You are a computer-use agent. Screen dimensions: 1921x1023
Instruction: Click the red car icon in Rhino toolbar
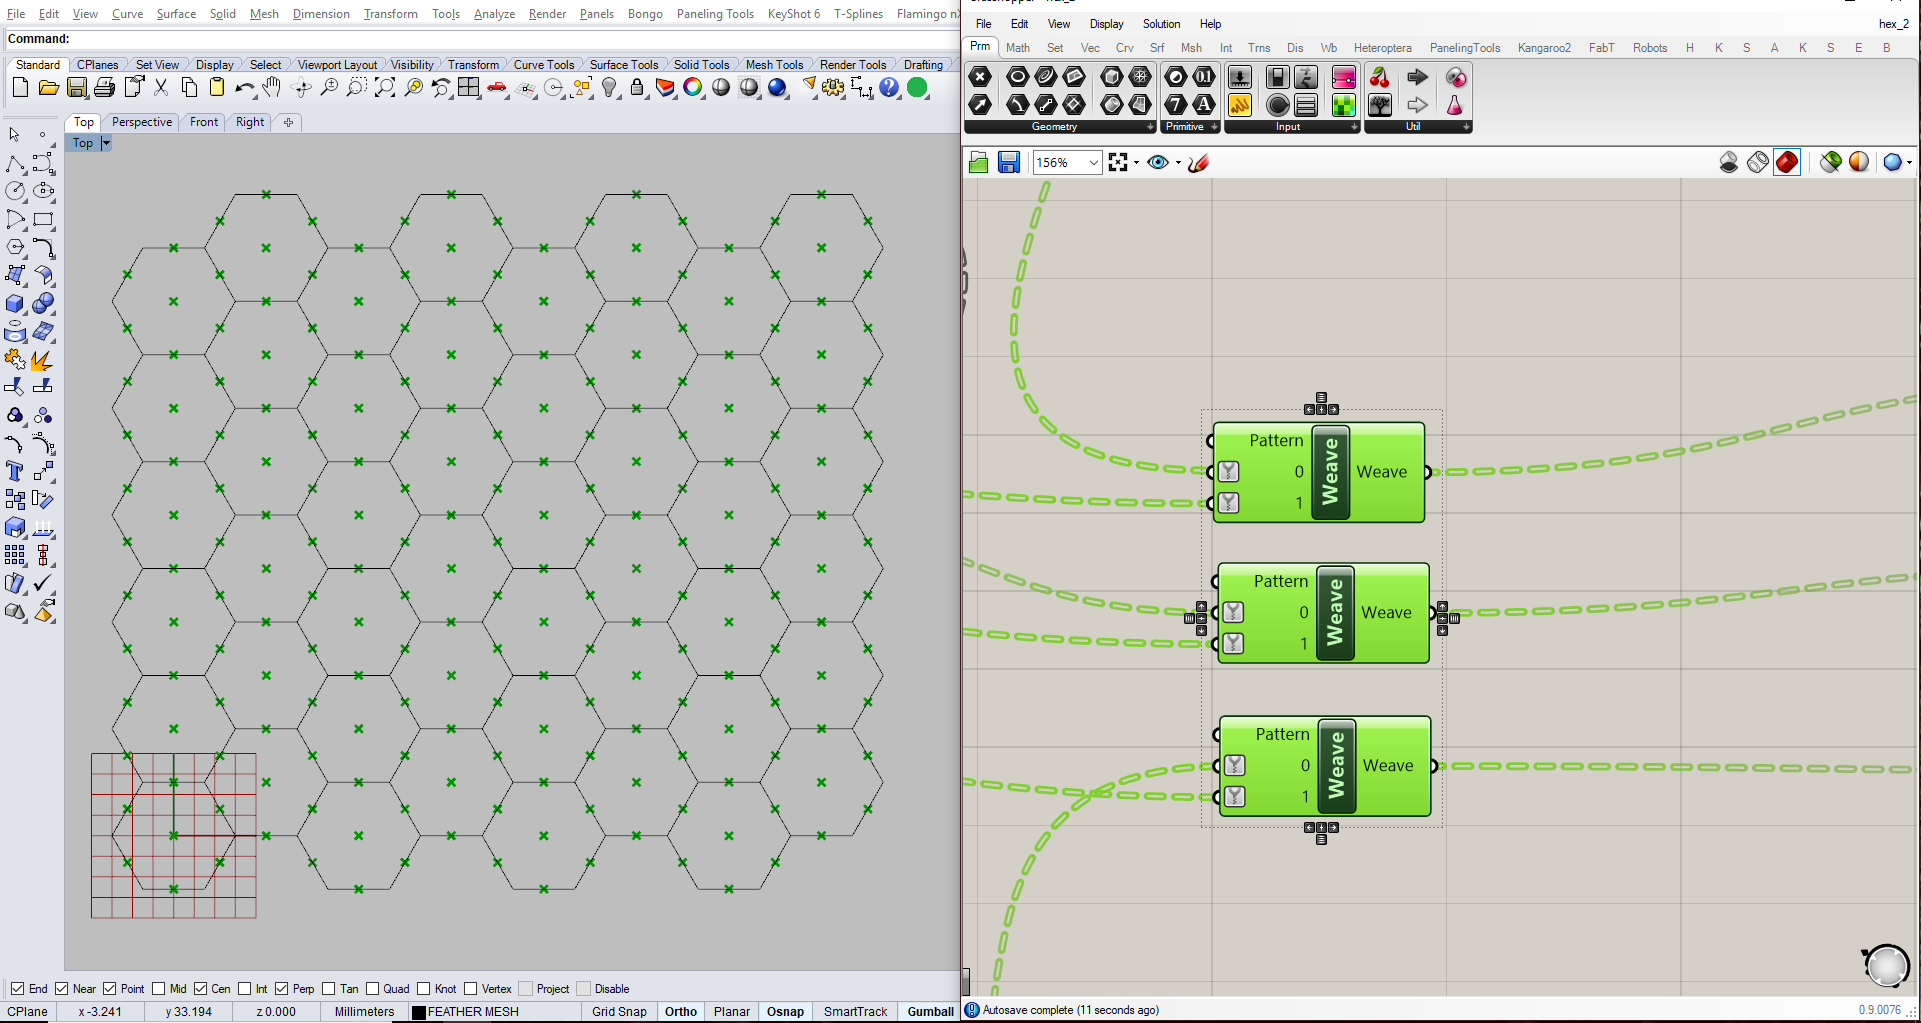[x=497, y=88]
